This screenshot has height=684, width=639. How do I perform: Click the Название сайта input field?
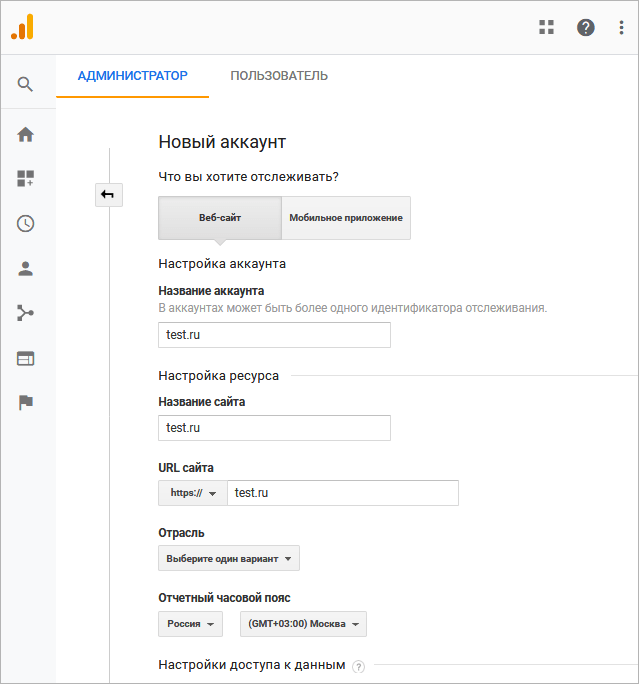[x=274, y=428]
